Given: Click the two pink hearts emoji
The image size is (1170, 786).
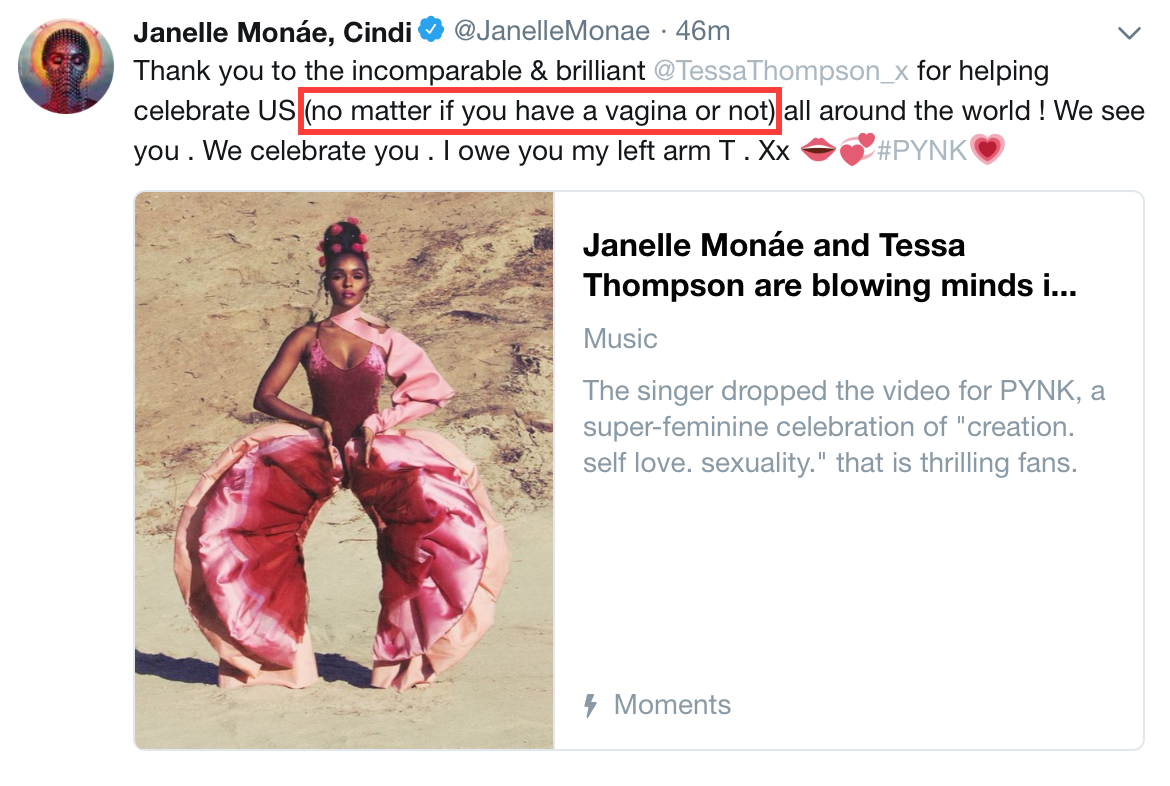Looking at the screenshot, I should click(x=855, y=152).
